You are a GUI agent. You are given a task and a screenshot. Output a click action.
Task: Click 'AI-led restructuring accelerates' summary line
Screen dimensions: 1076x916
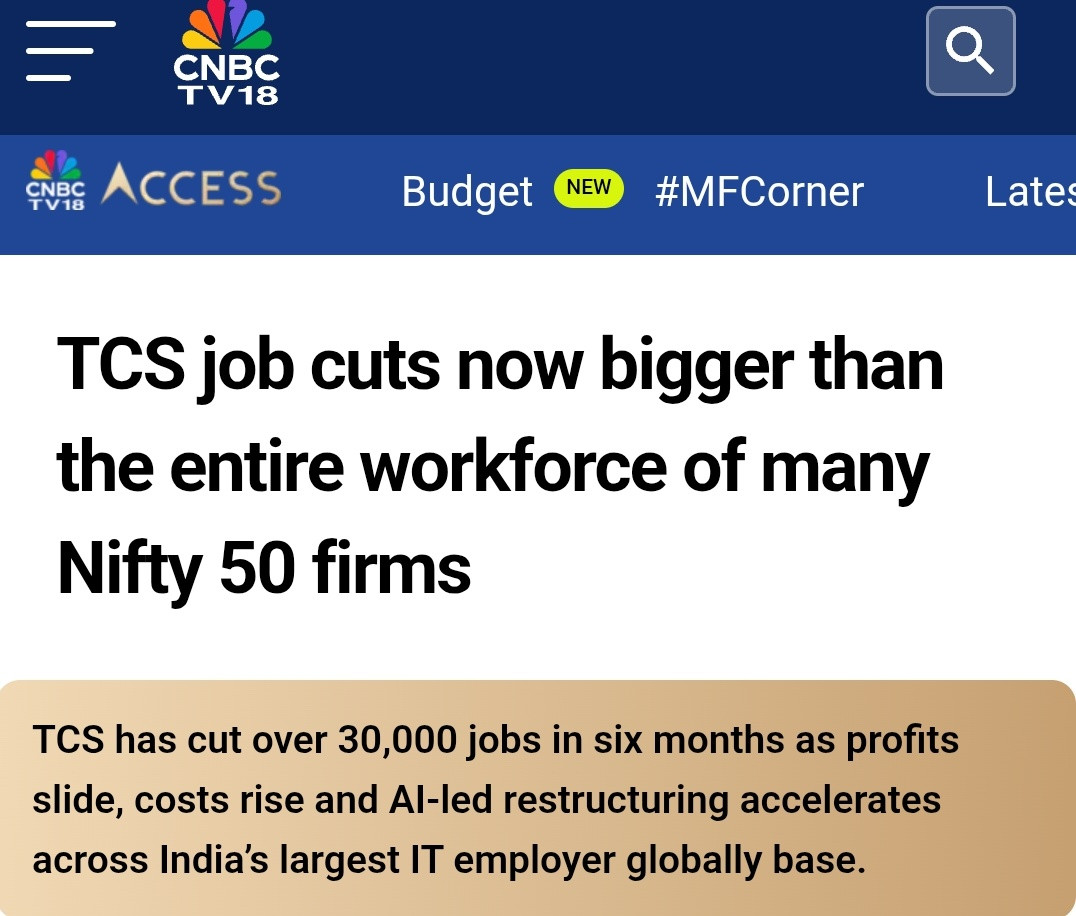tap(664, 800)
